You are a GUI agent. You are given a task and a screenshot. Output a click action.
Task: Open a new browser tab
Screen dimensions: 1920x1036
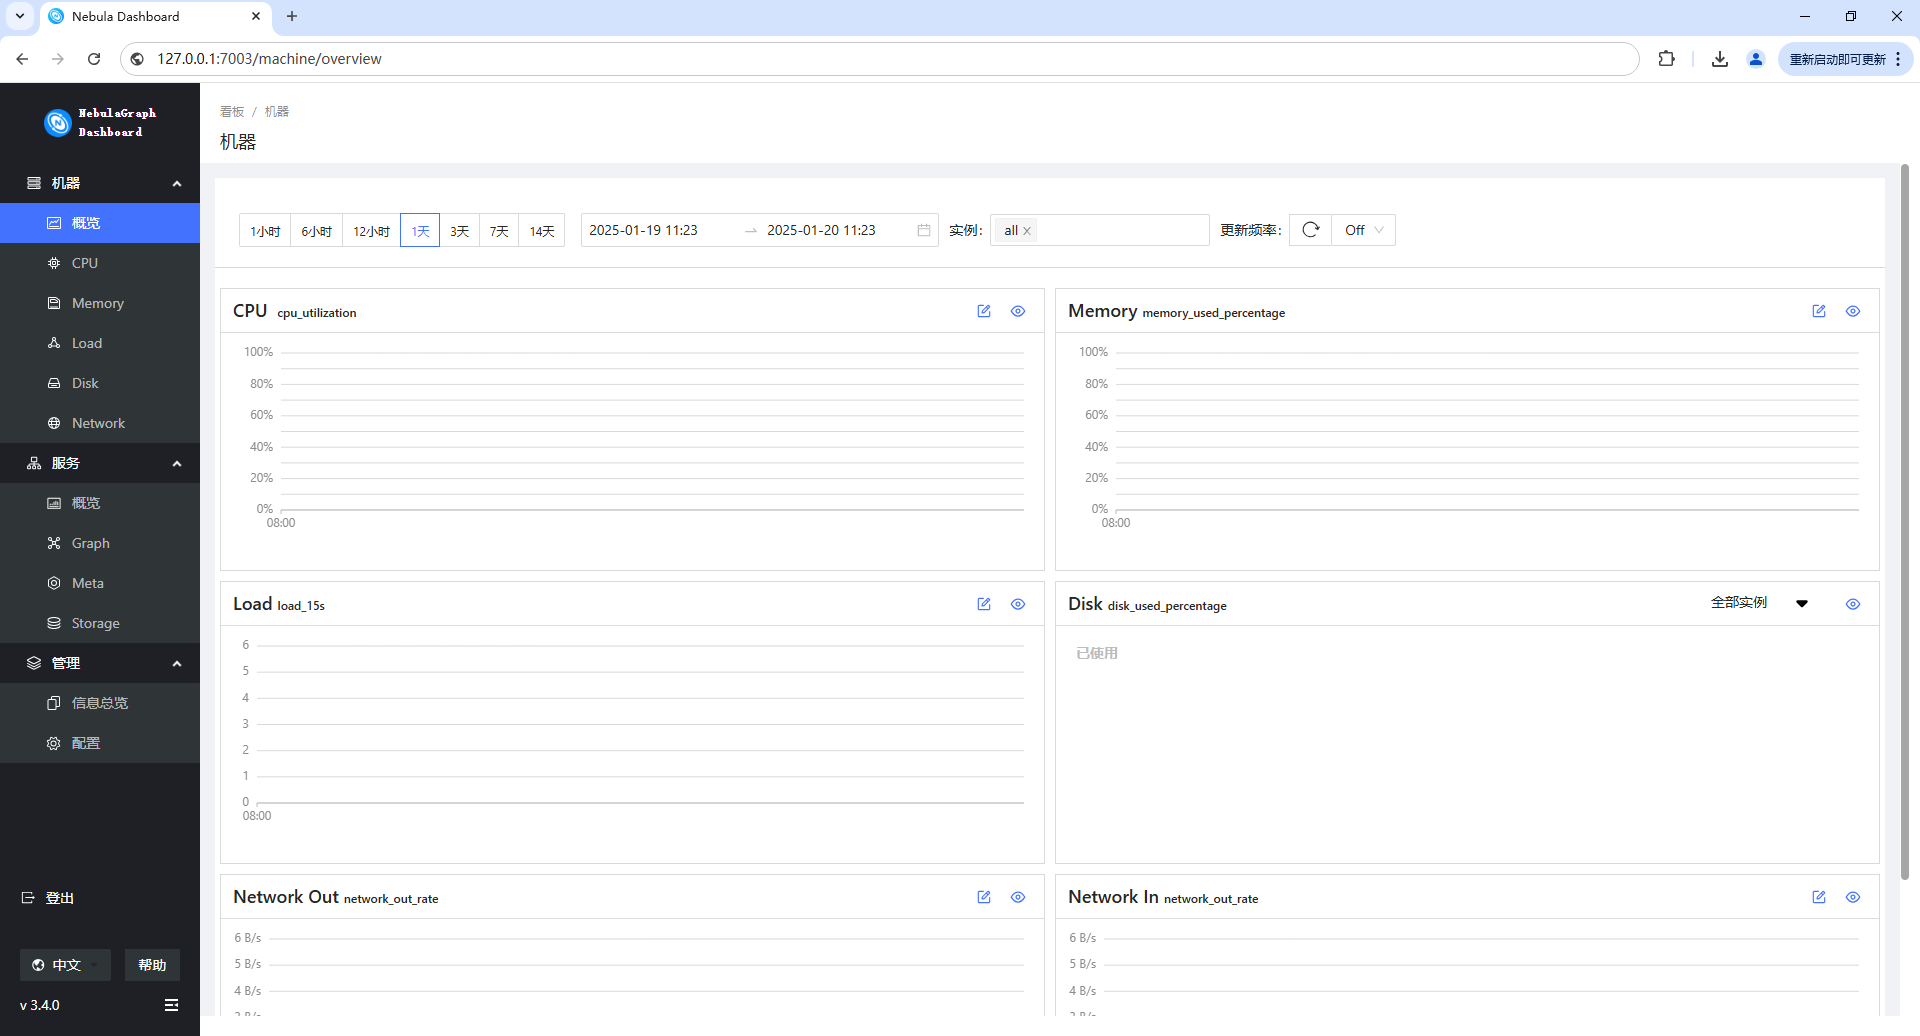[292, 16]
